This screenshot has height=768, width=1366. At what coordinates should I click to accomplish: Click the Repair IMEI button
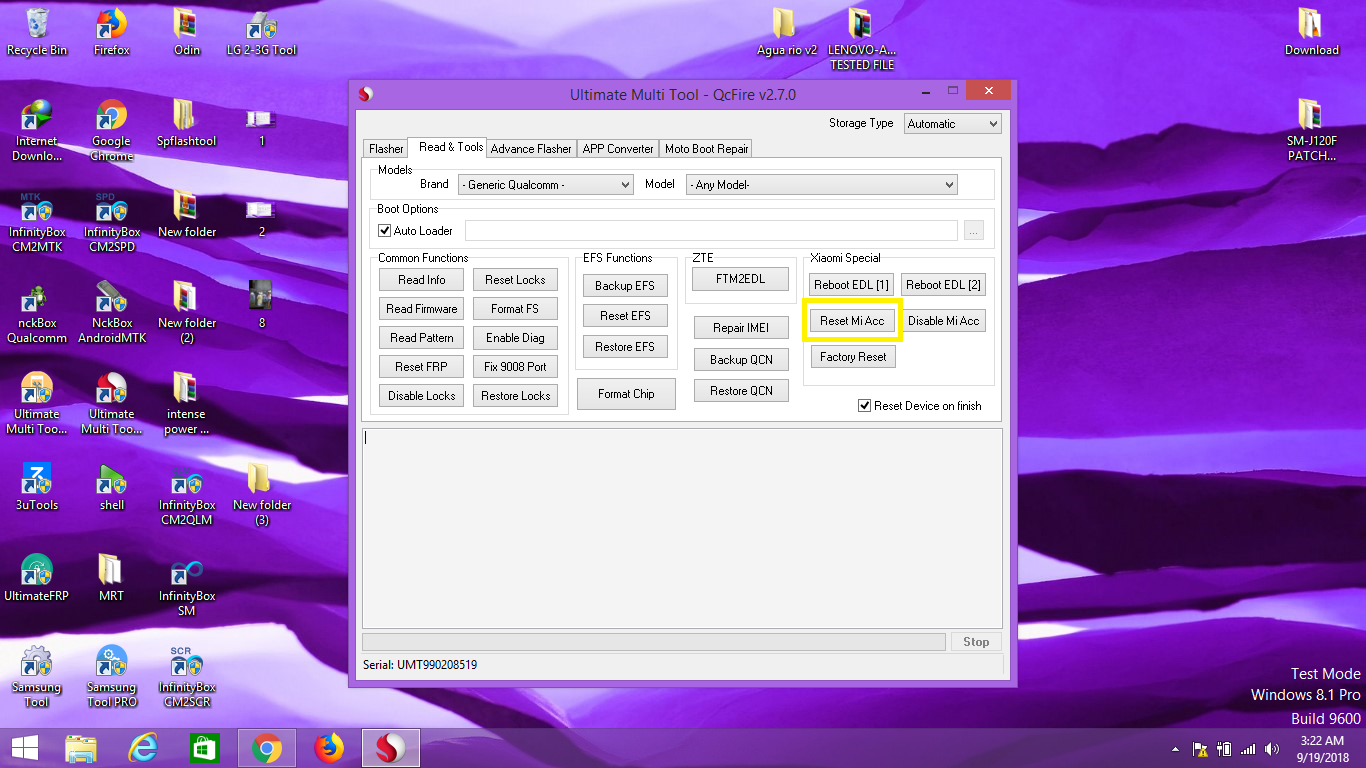(x=741, y=328)
